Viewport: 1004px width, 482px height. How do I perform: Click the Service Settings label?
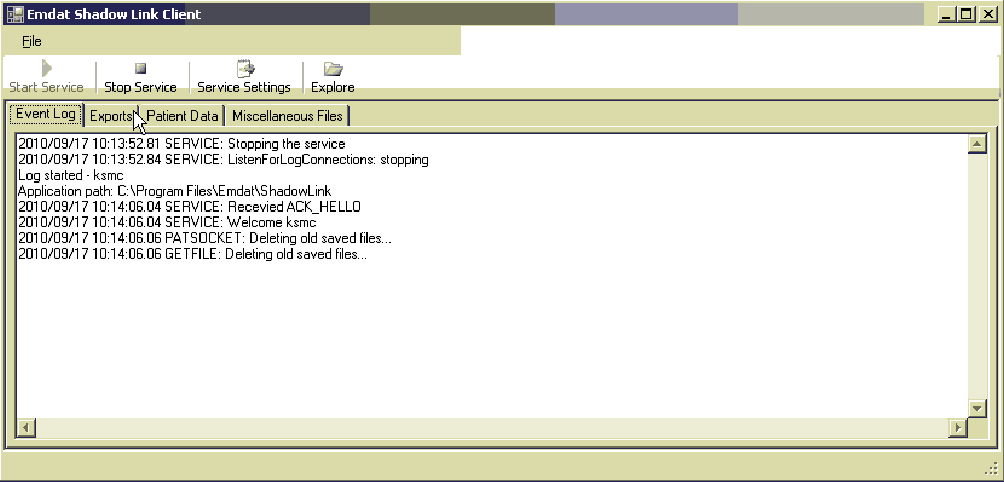point(244,87)
